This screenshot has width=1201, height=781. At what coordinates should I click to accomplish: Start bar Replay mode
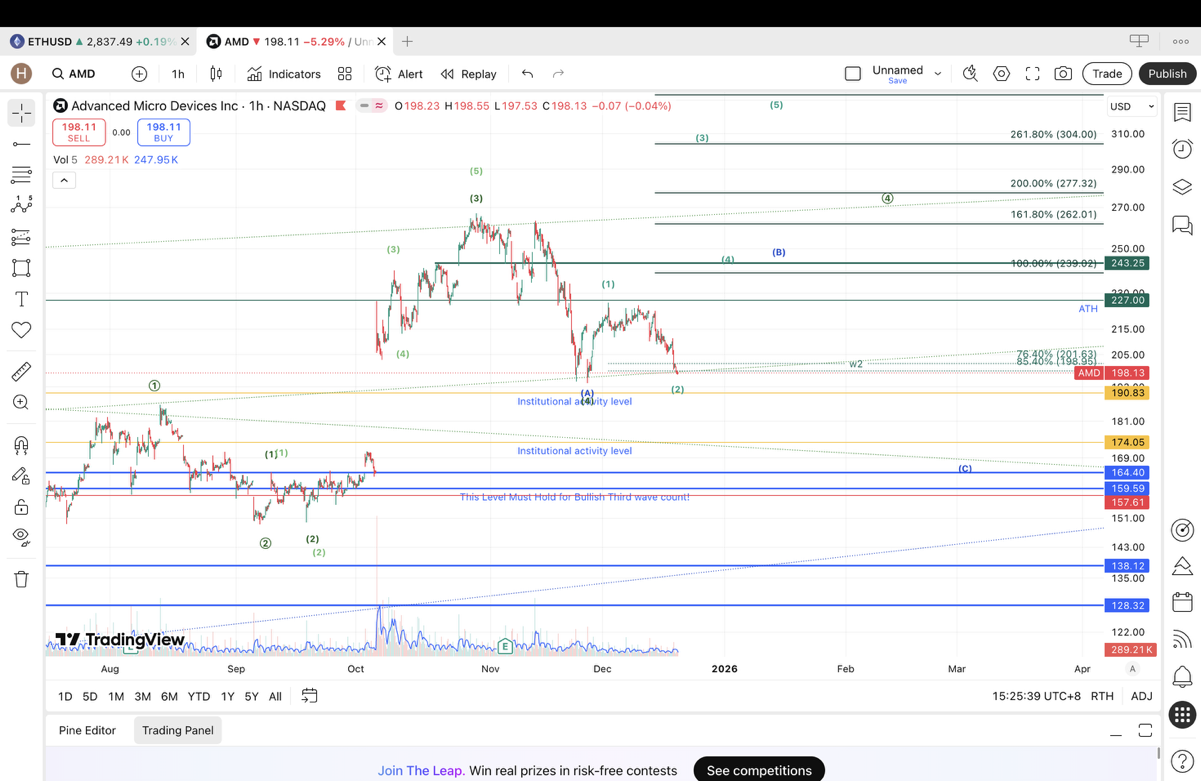[469, 74]
